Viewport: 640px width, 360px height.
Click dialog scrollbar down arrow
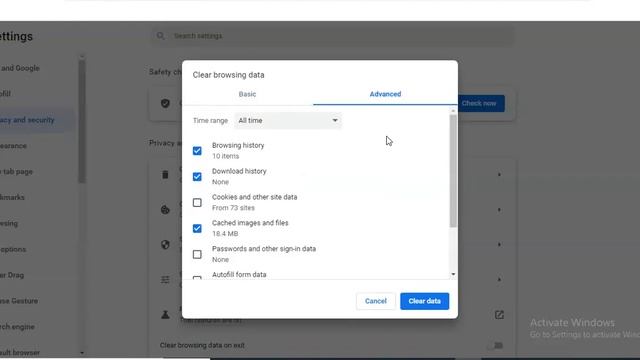453,274
